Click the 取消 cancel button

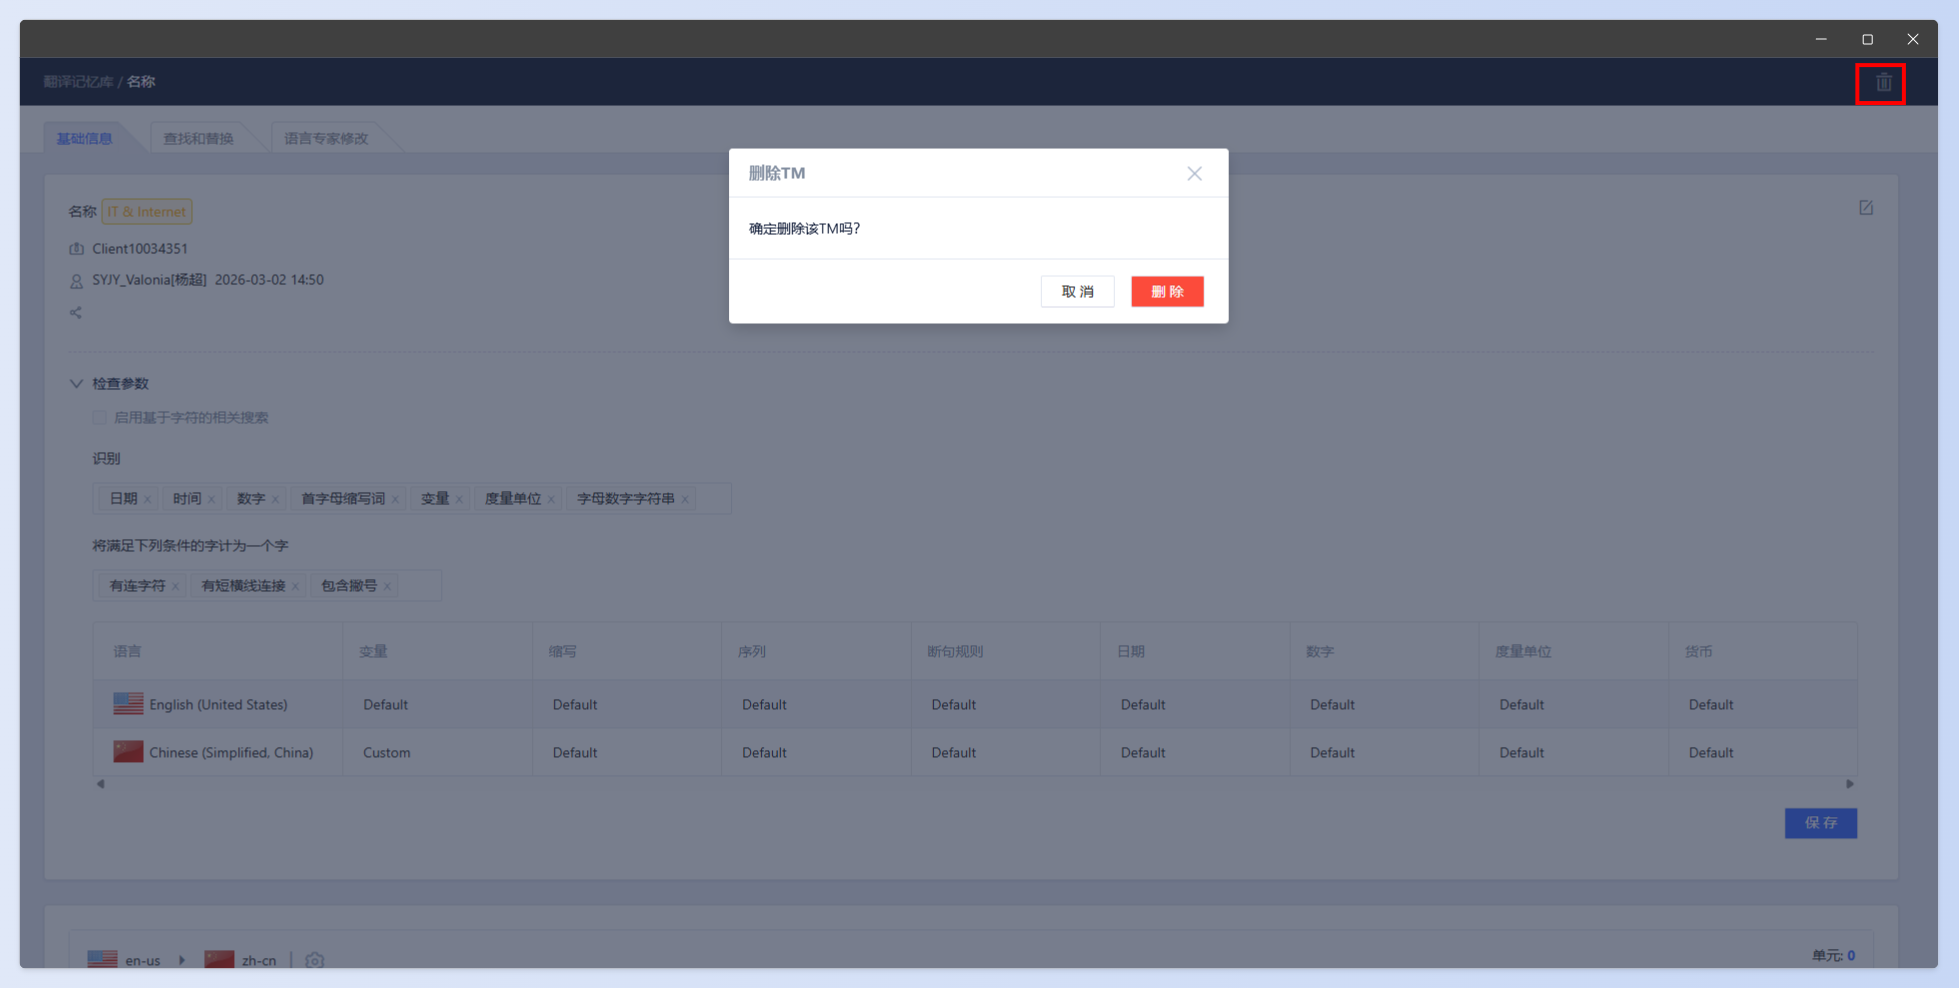click(1077, 291)
